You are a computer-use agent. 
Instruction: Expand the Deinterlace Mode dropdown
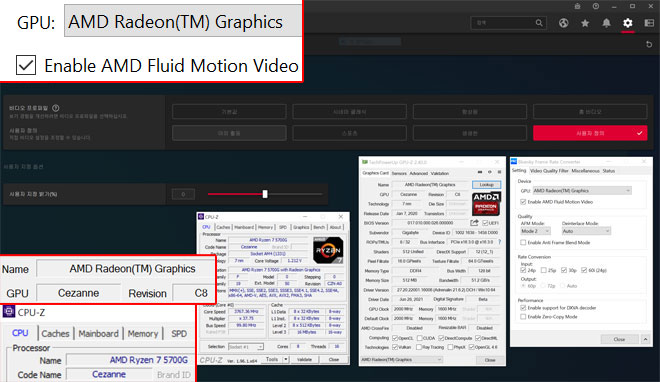click(x=586, y=231)
